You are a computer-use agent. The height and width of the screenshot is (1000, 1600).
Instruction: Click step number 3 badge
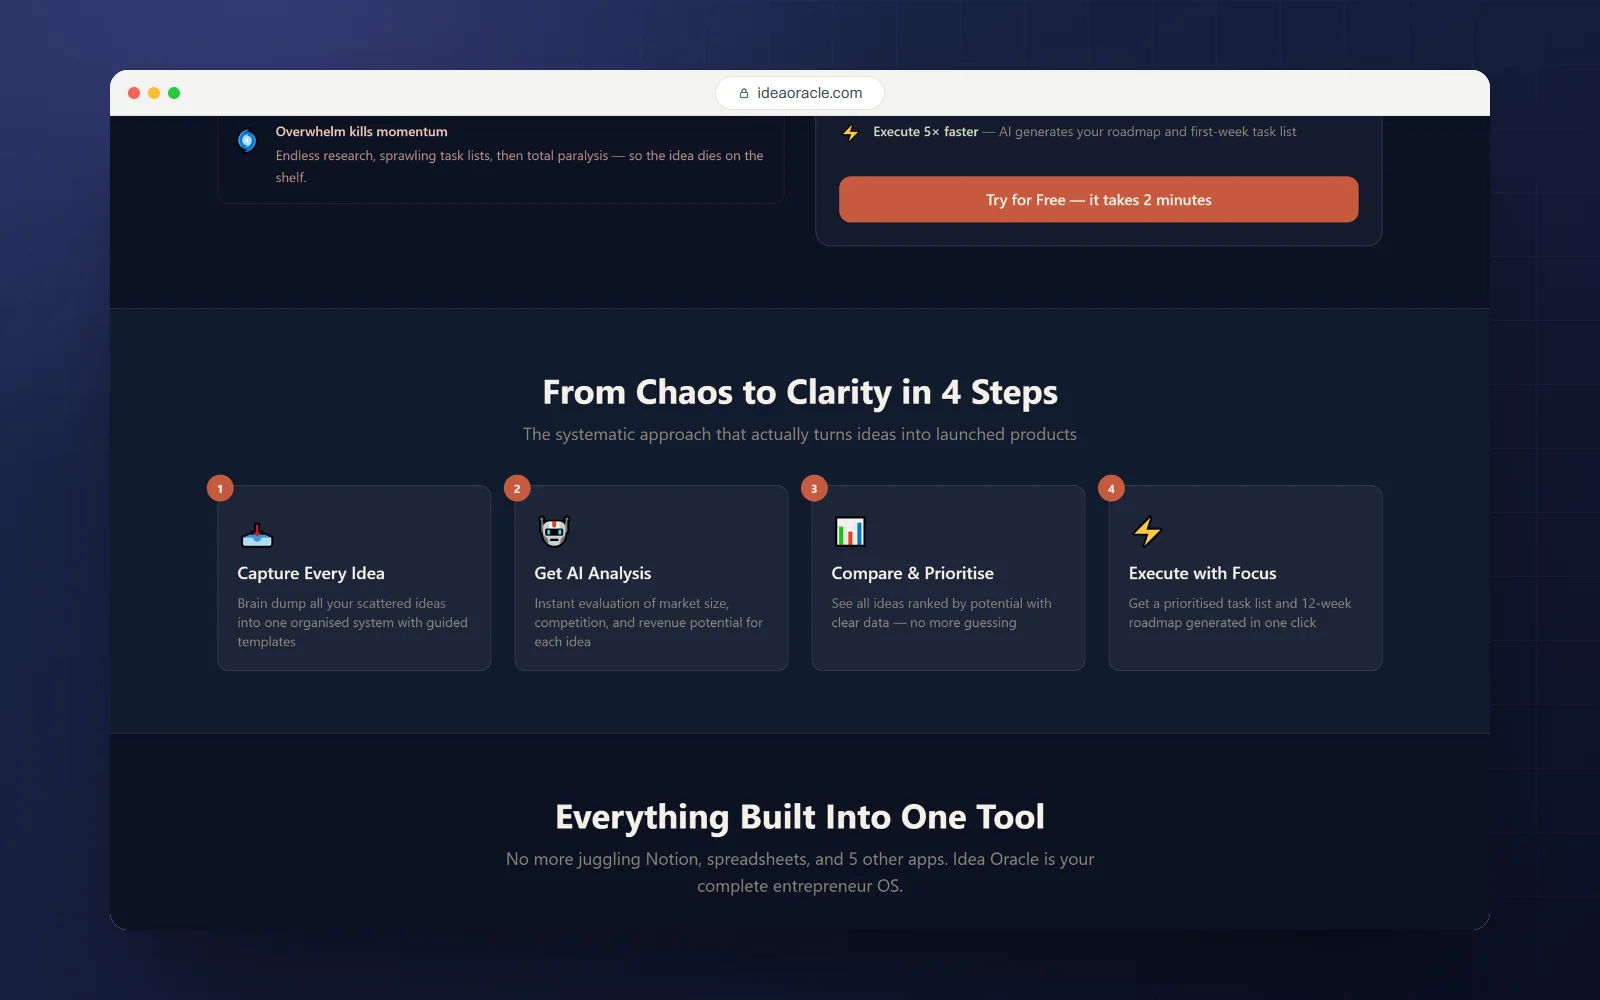(814, 489)
